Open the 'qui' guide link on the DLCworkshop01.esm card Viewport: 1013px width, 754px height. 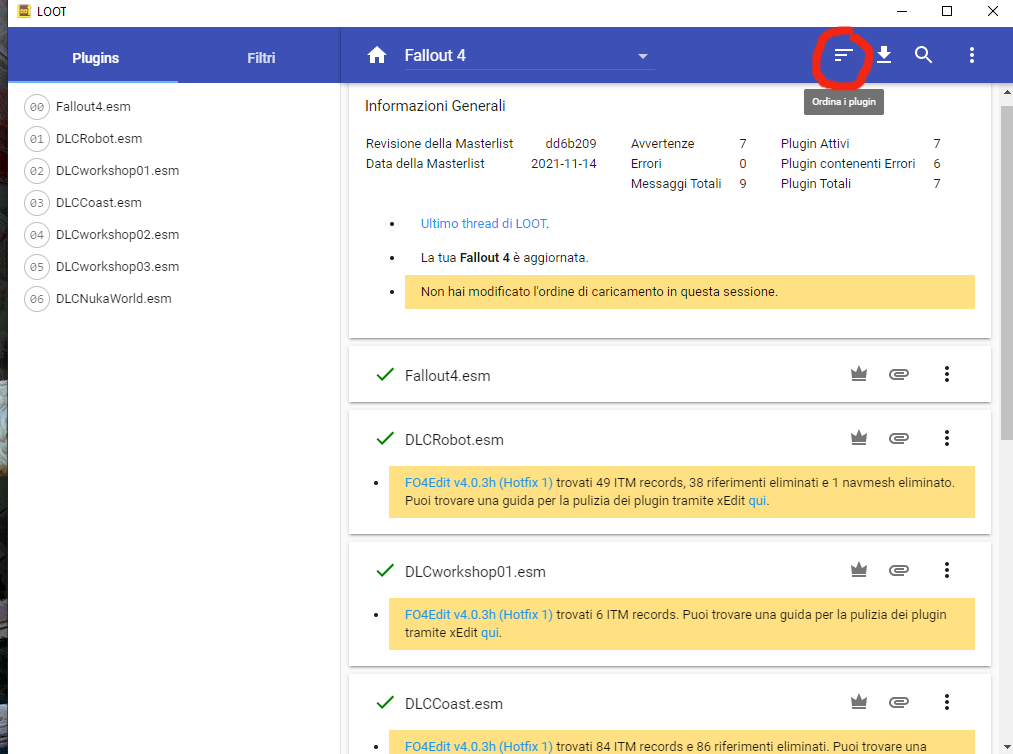tap(490, 633)
